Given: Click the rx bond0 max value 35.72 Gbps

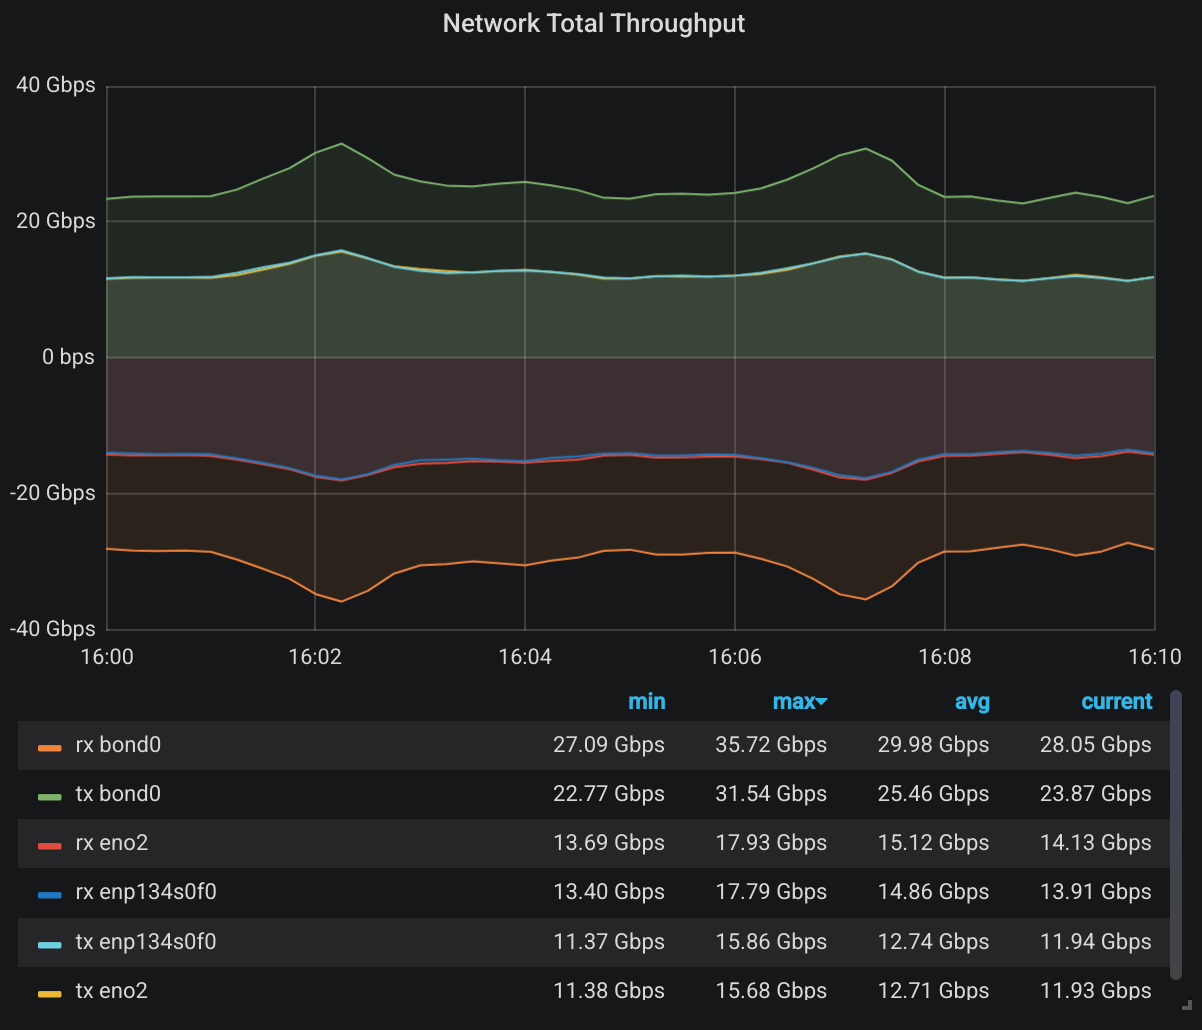Looking at the screenshot, I should pyautogui.click(x=771, y=745).
